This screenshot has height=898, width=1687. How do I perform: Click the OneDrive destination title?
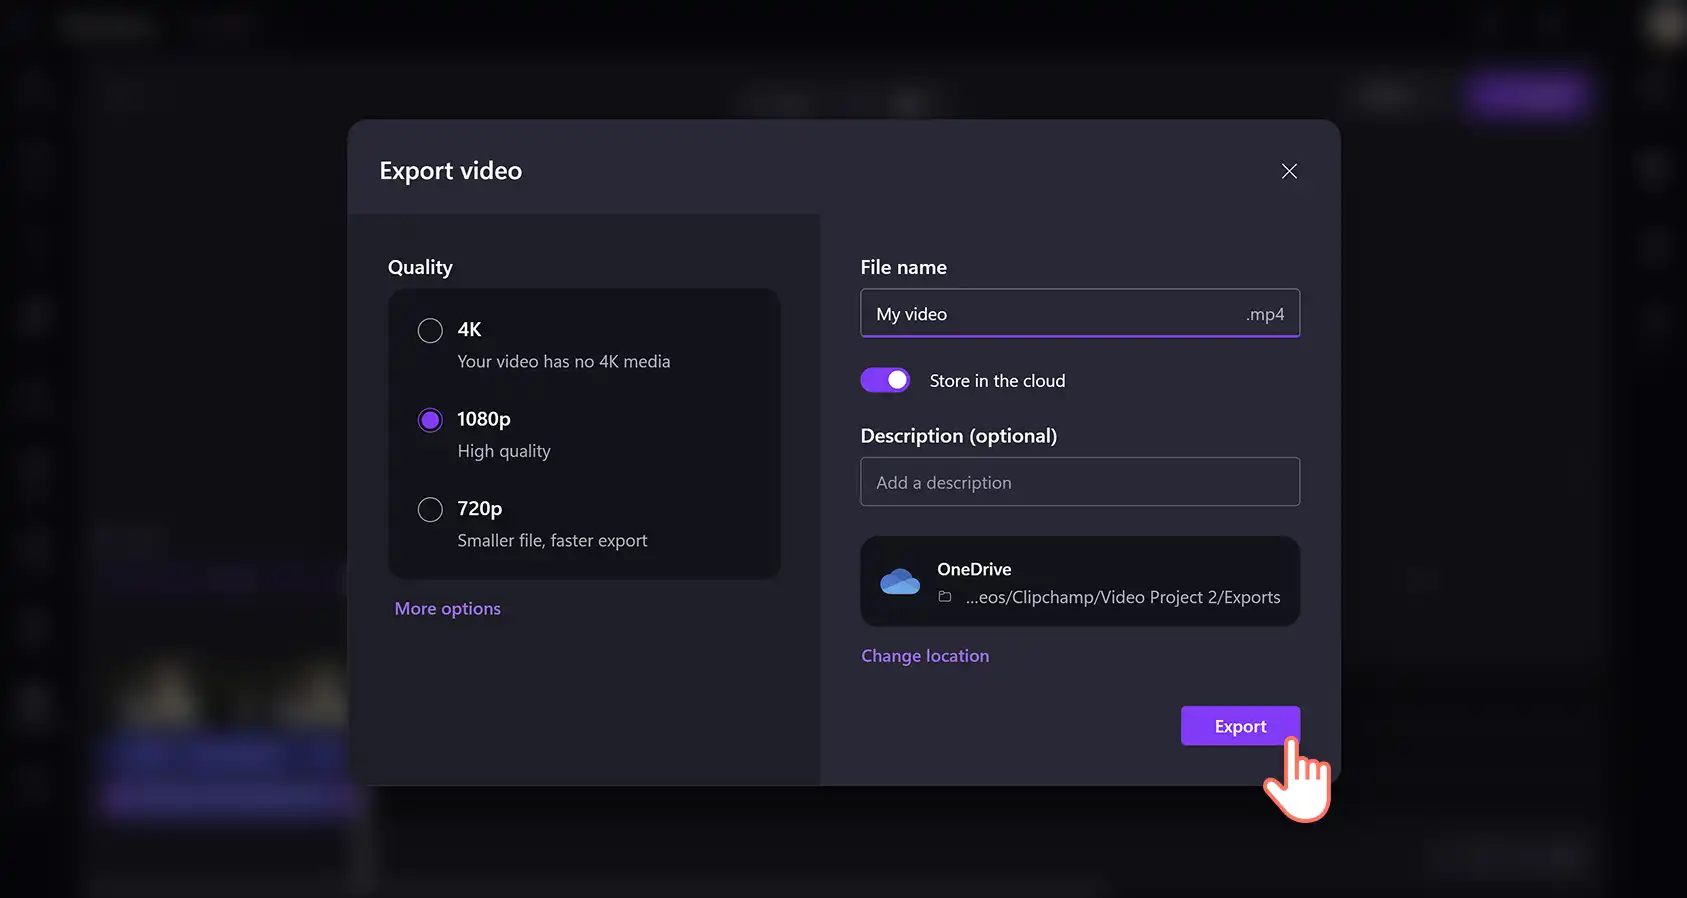pyautogui.click(x=974, y=569)
